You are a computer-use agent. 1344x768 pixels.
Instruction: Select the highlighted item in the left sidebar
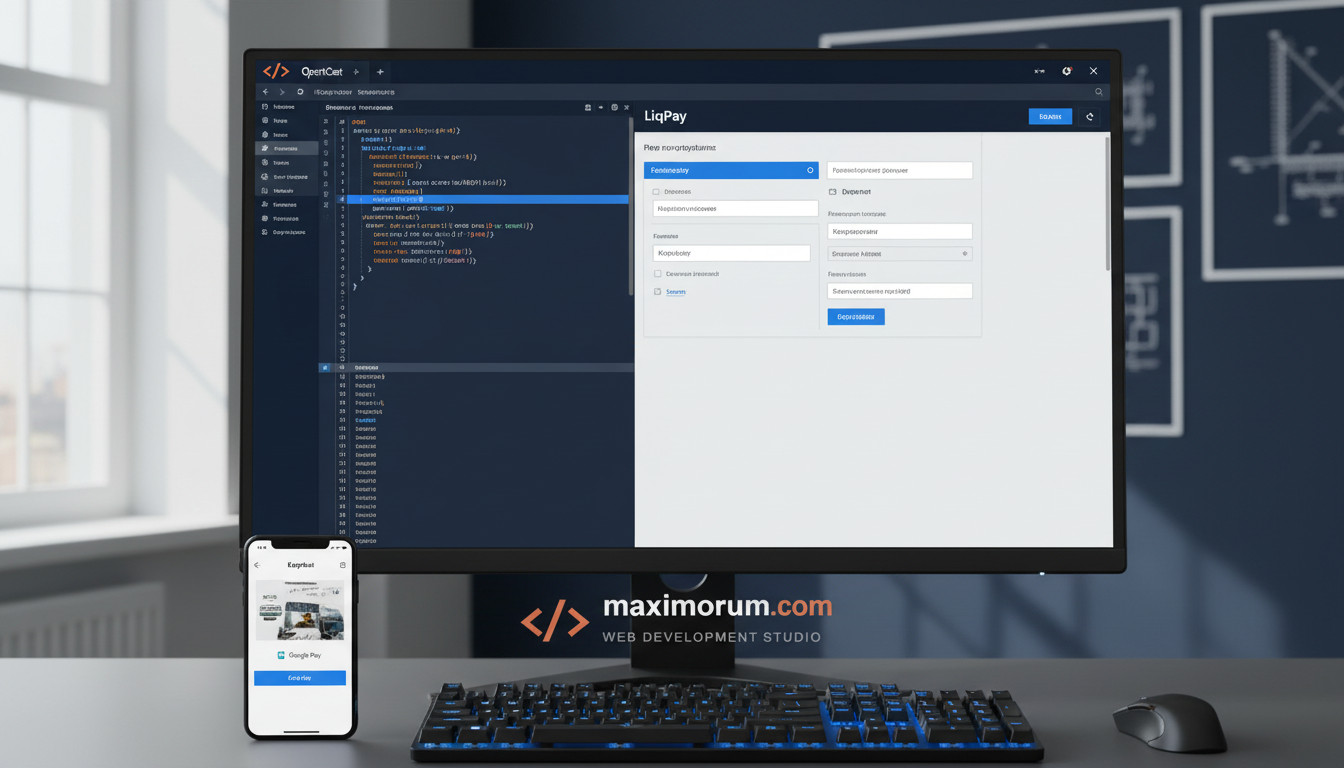tap(287, 148)
